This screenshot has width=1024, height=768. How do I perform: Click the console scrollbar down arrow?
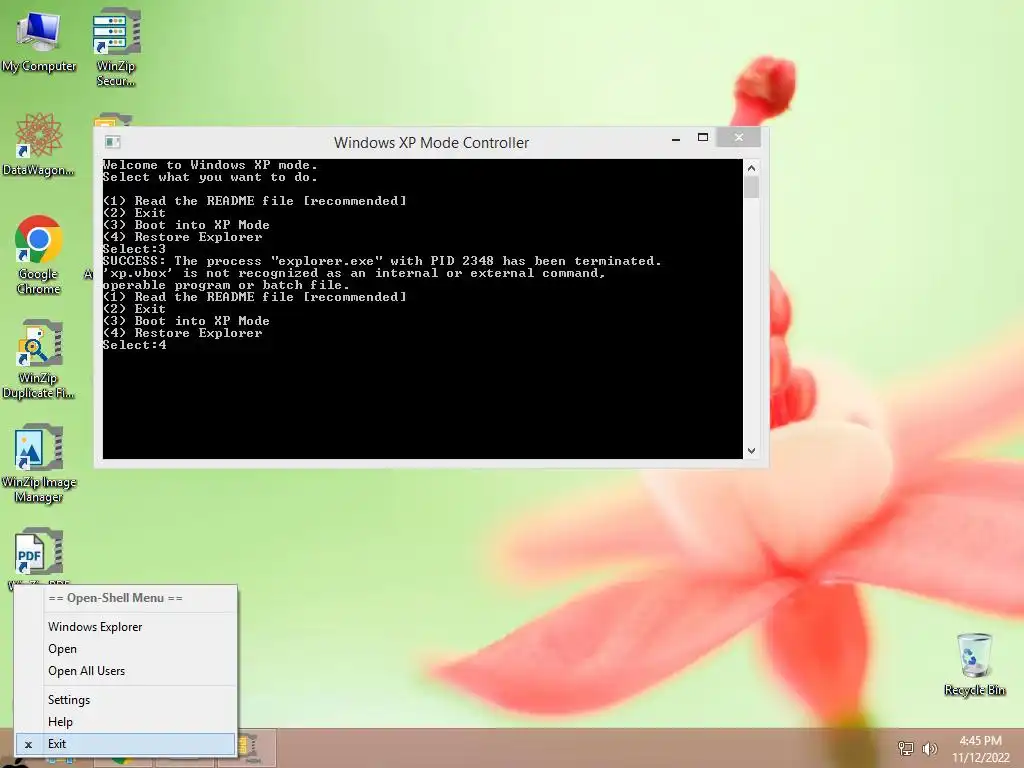pyautogui.click(x=751, y=451)
